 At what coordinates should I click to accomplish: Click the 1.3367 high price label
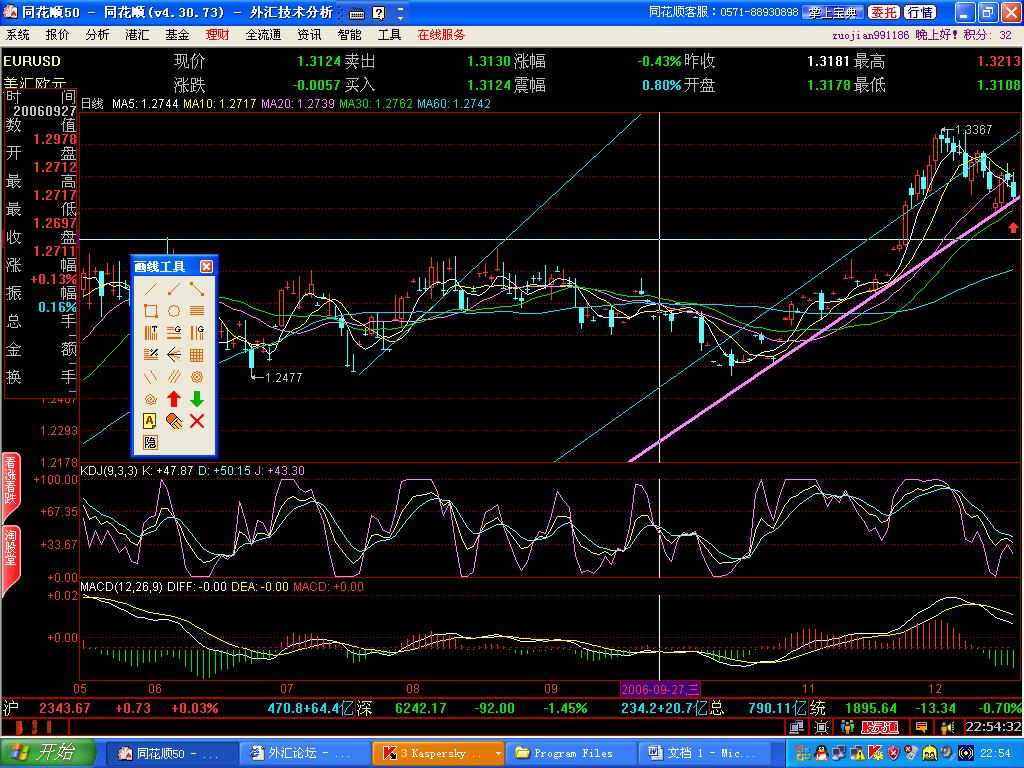[x=974, y=129]
